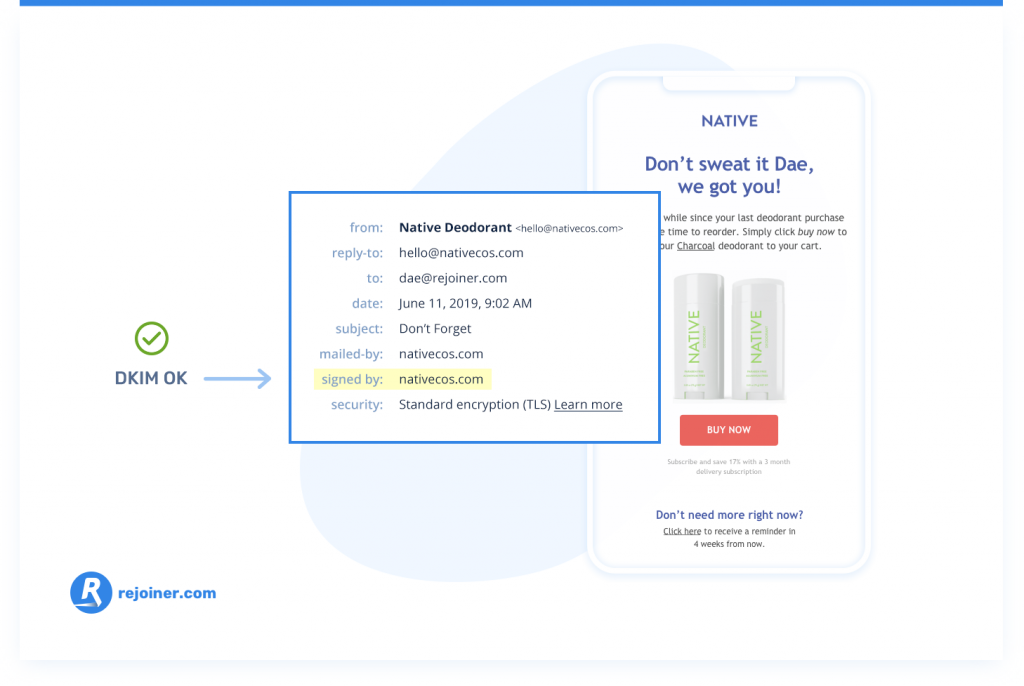Click the 'signed by:' field label

[x=352, y=380]
